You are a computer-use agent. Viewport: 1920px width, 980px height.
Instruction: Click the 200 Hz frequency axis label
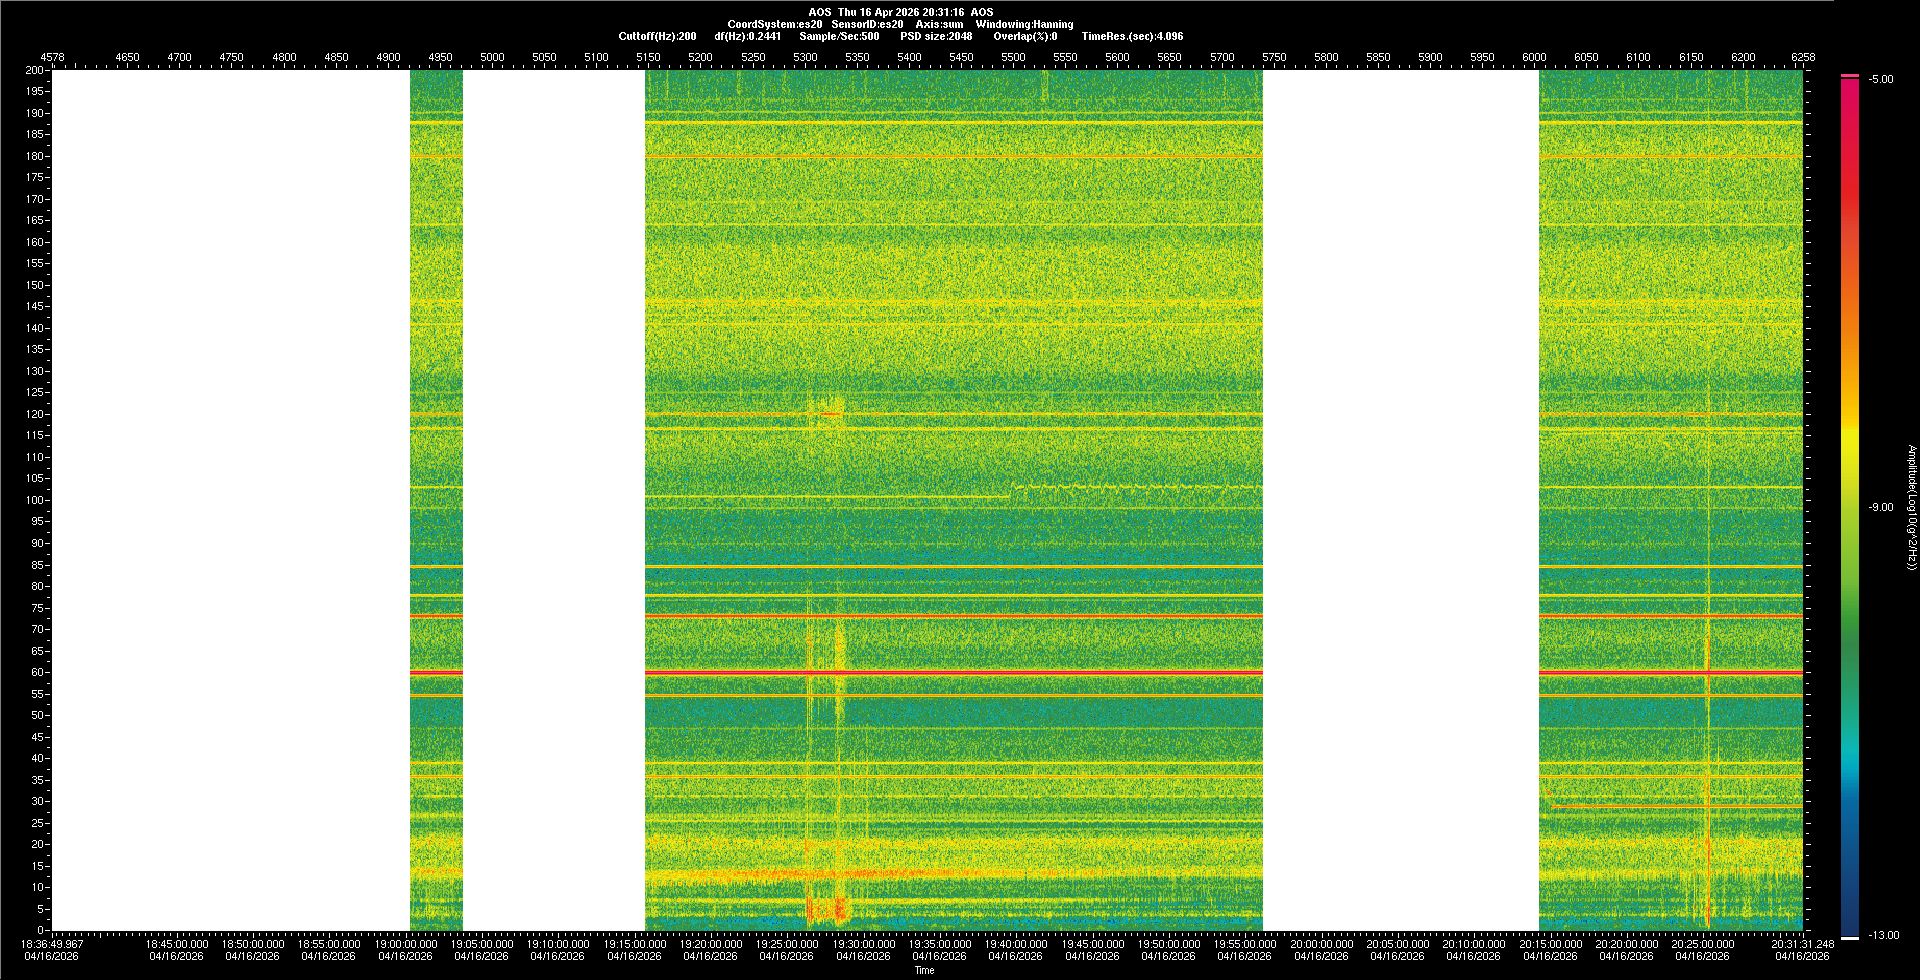click(x=34, y=70)
